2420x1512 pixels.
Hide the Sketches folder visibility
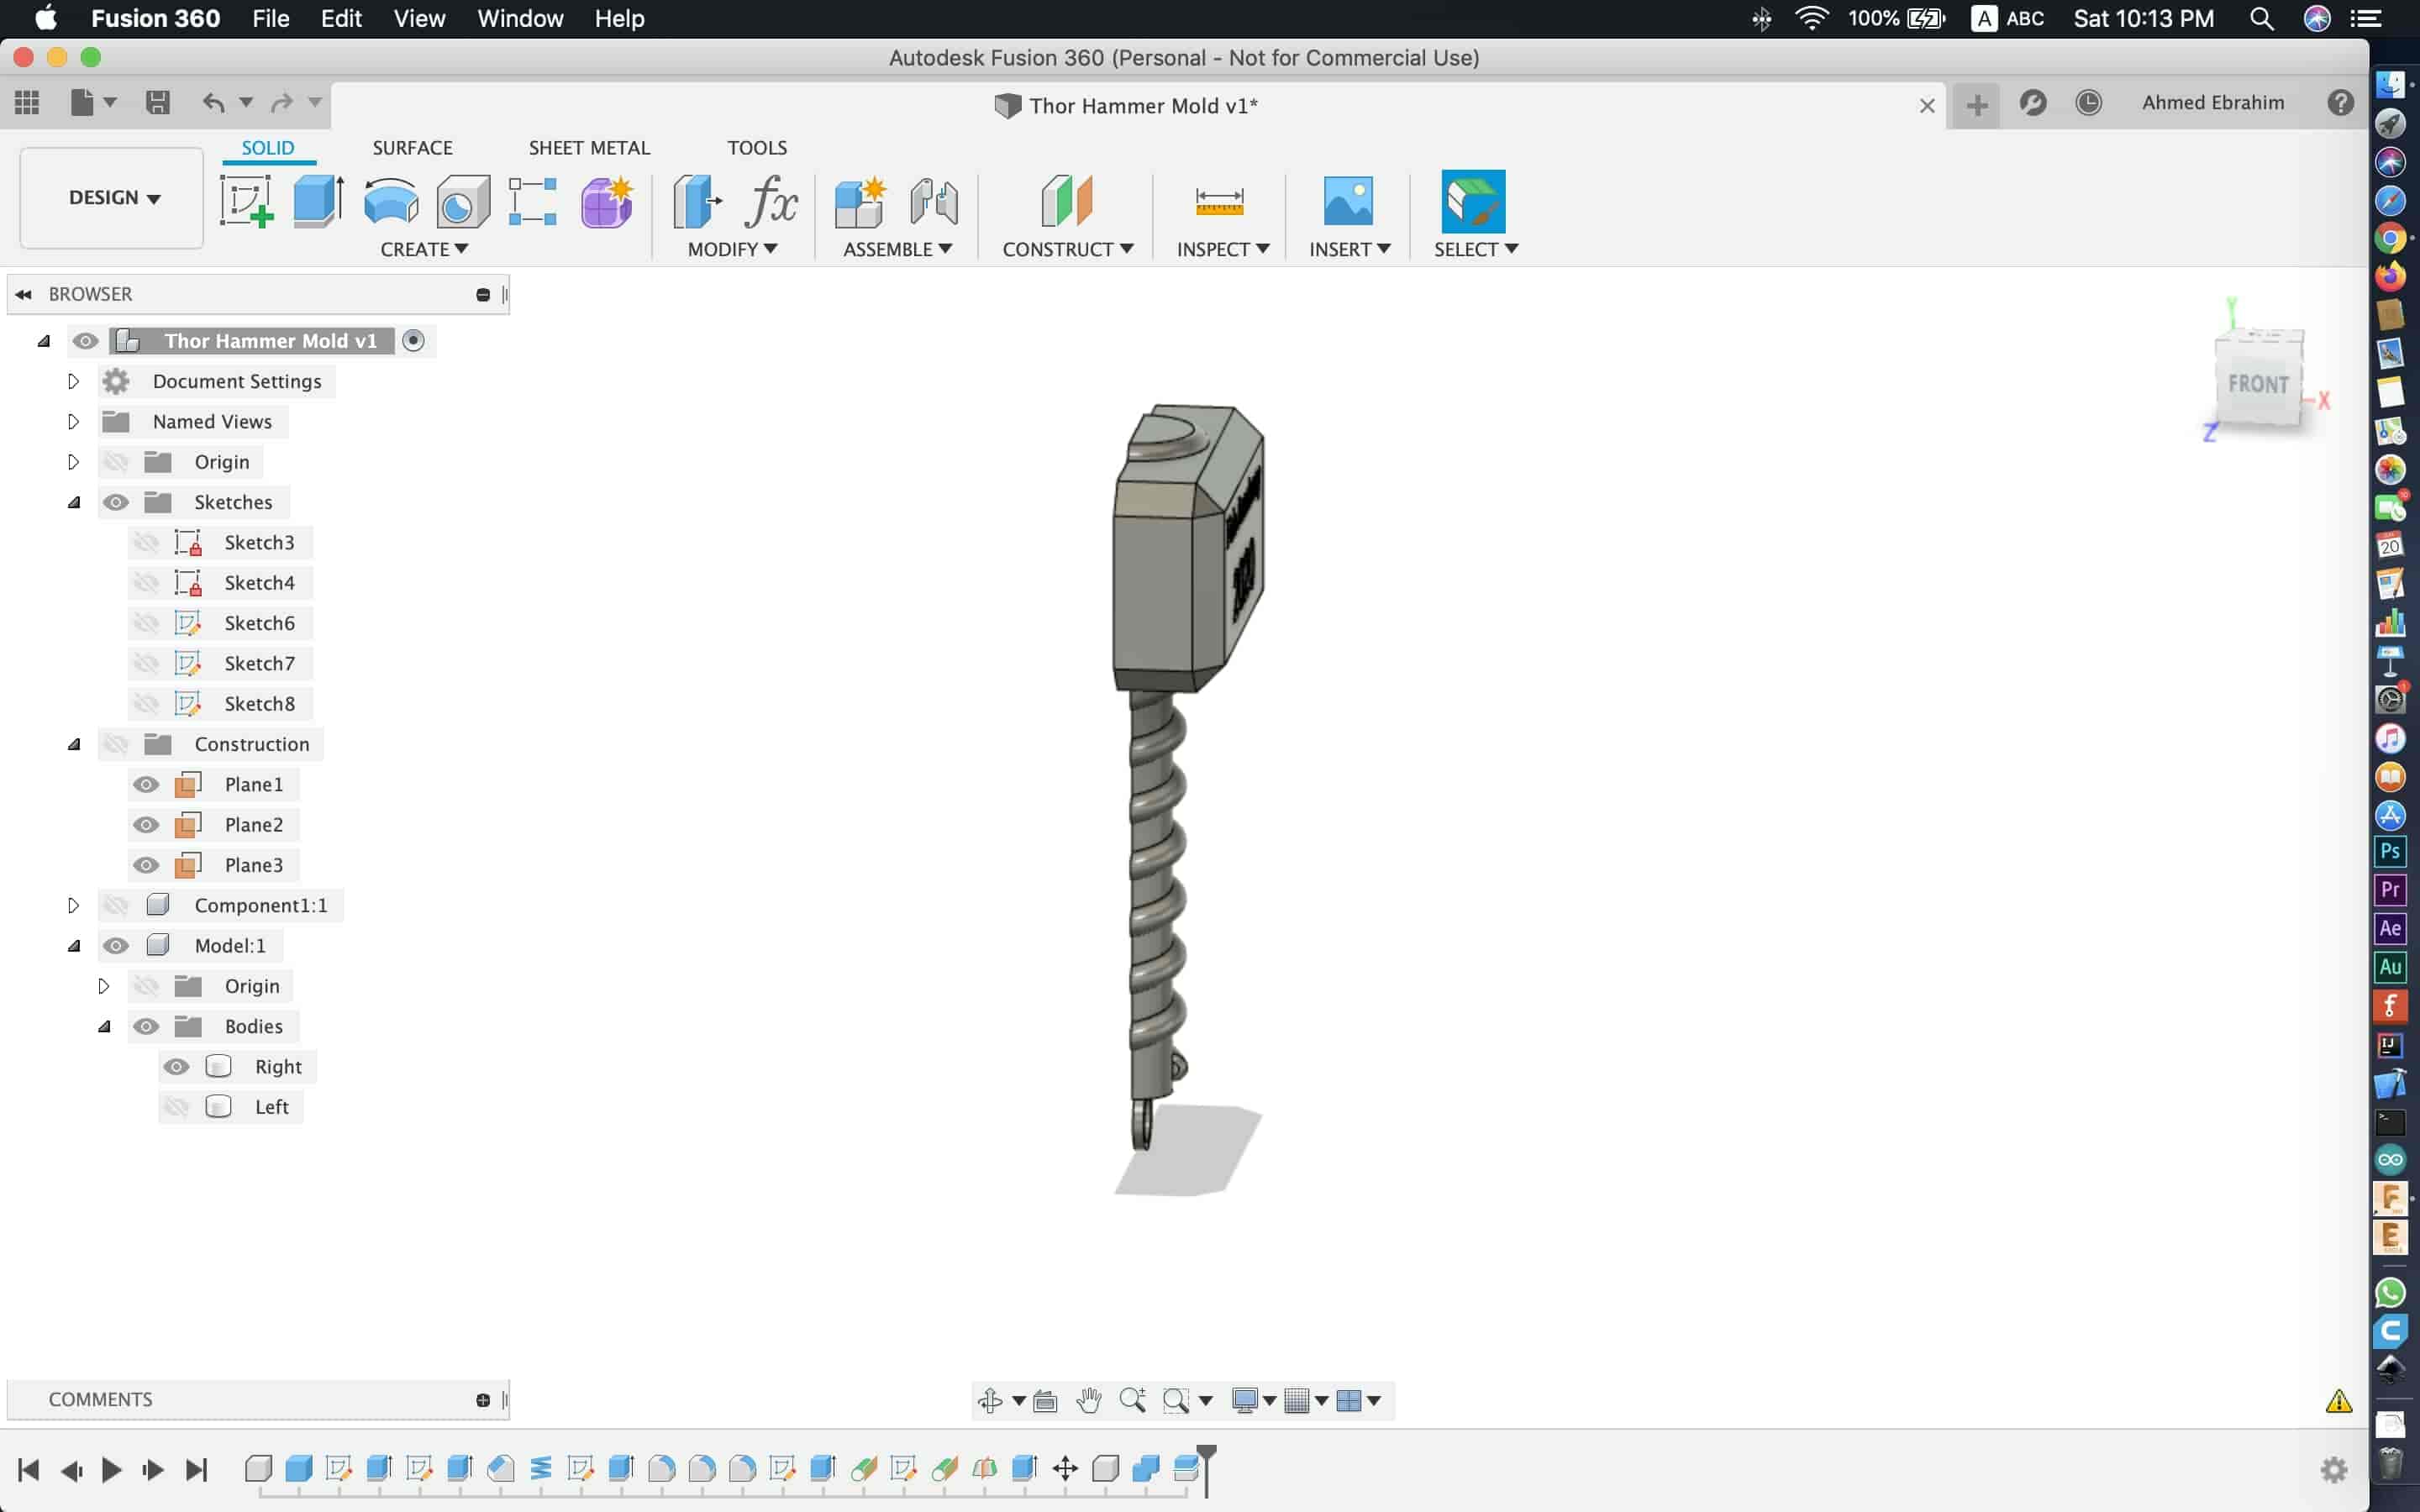click(116, 502)
